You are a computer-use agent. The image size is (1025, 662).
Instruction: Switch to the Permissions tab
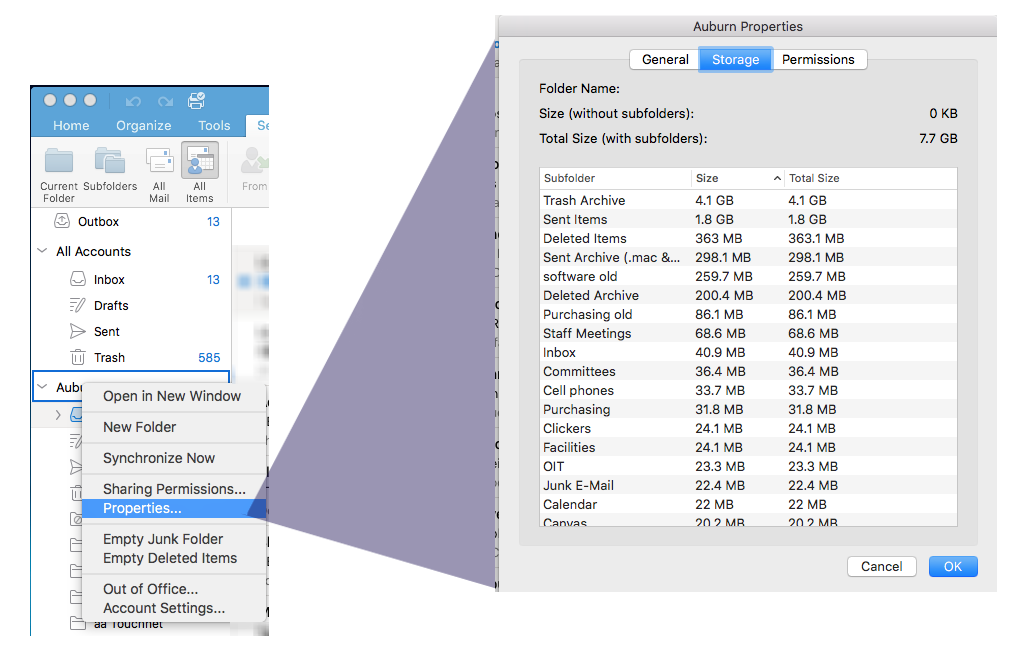pos(818,59)
